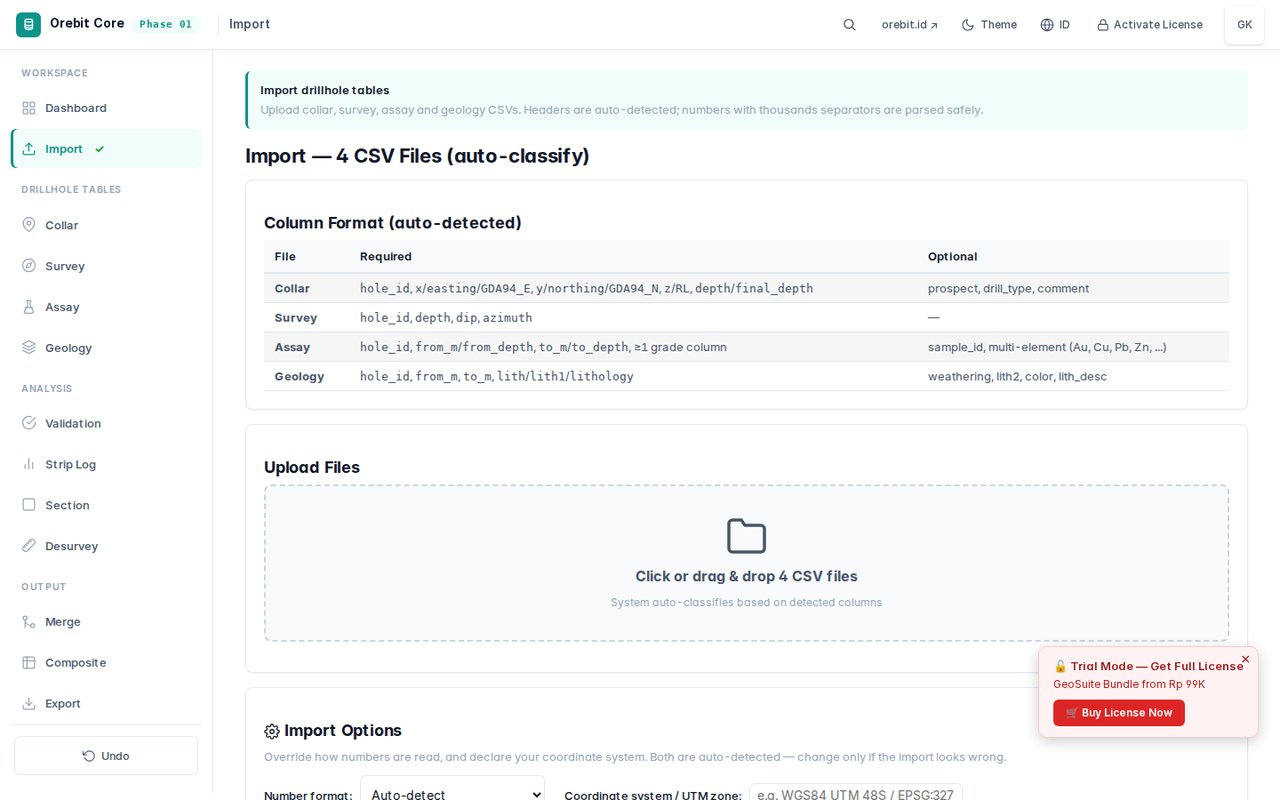Click the drag & drop CSV upload zone
1280x800 pixels.
tap(746, 563)
